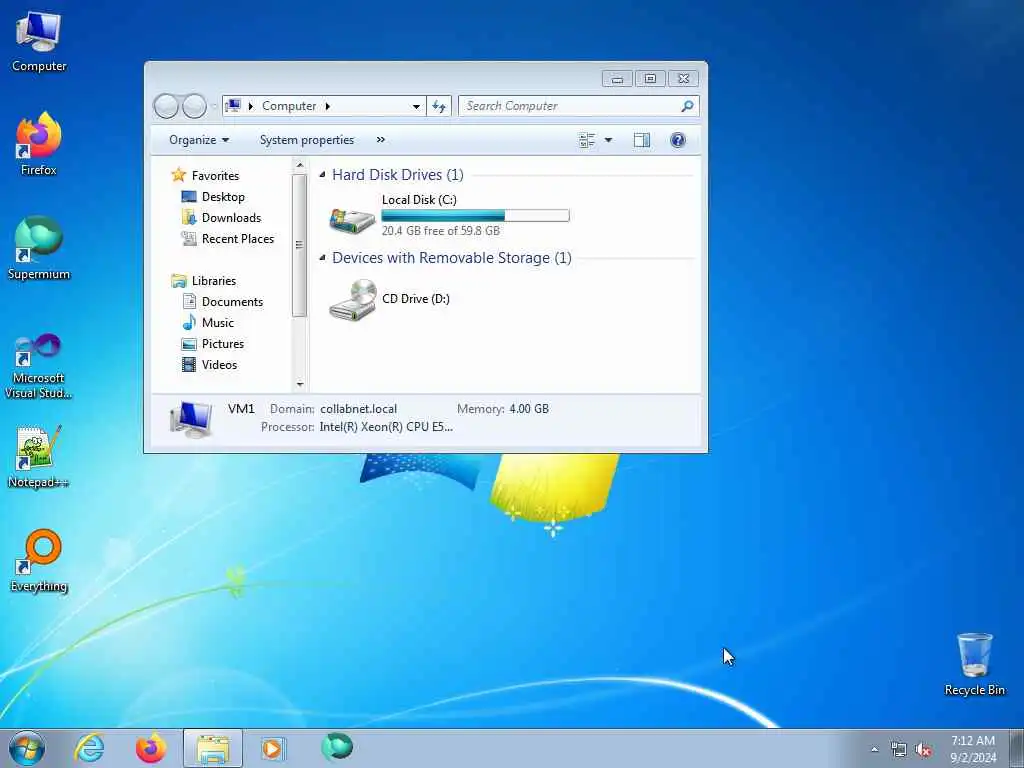The height and width of the screenshot is (768, 1024).
Task: Select the Recycle Bin icon
Action: pyautogui.click(x=974, y=664)
